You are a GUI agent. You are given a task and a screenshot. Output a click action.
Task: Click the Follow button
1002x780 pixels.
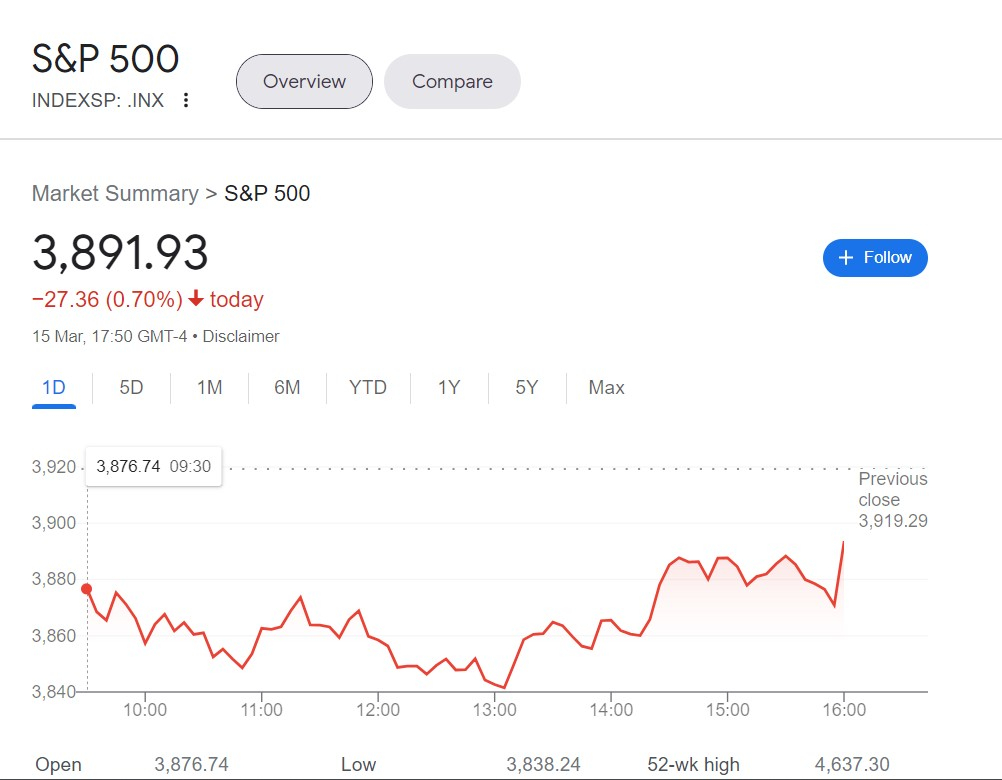(875, 258)
